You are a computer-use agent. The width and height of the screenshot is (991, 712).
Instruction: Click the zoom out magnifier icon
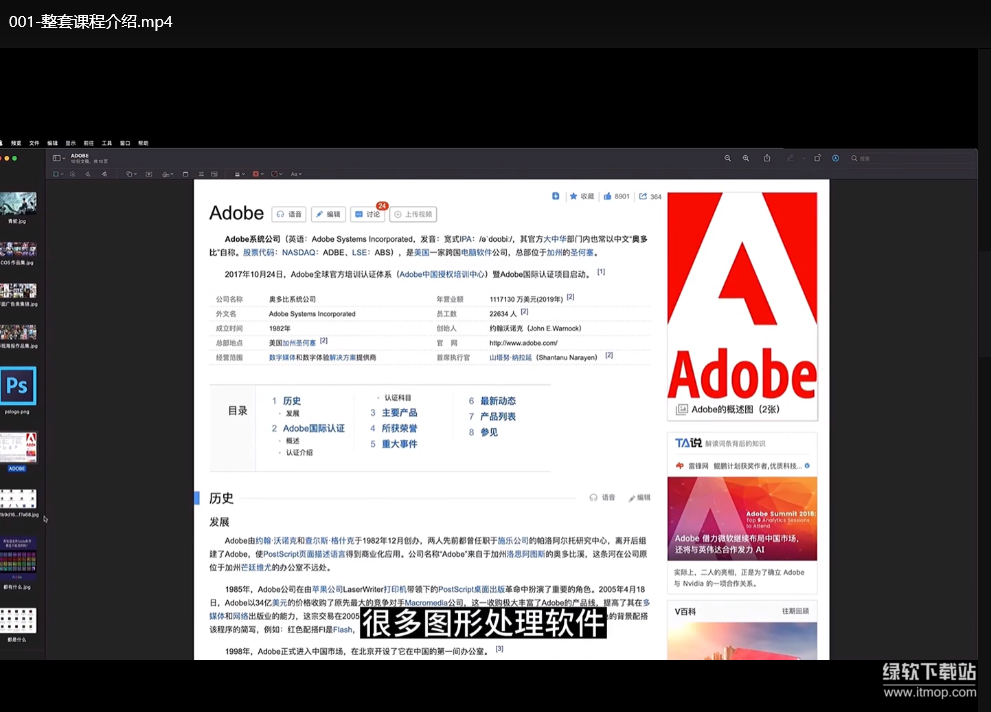coord(727,158)
